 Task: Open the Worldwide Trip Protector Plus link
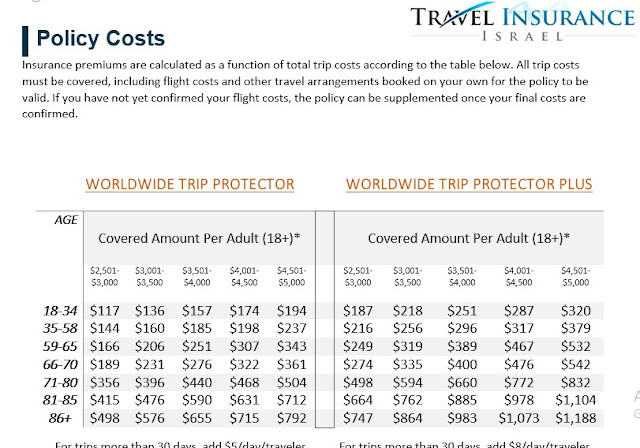pos(469,184)
